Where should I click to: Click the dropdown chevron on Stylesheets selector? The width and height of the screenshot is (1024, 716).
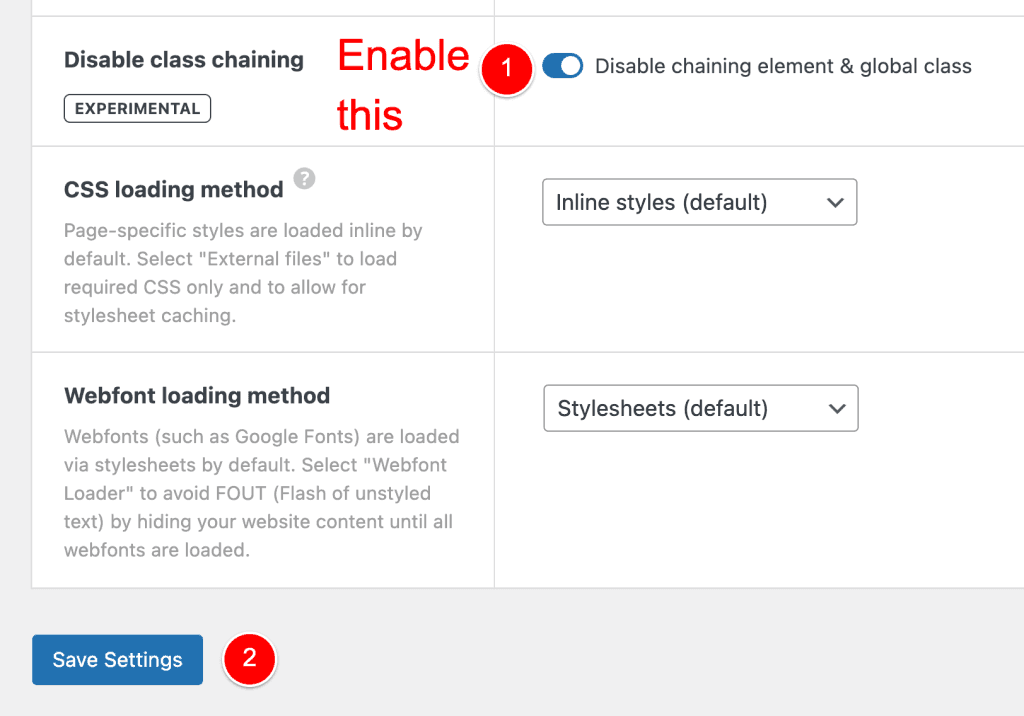click(x=838, y=408)
